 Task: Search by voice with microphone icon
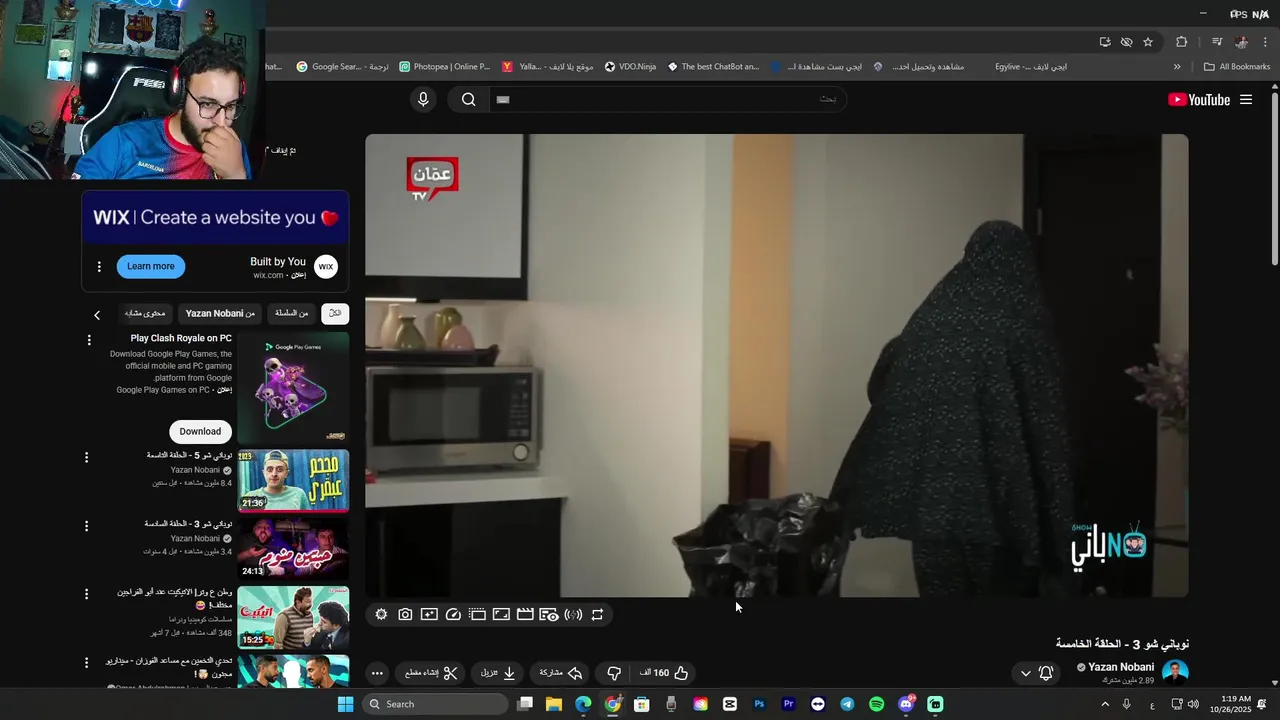(423, 99)
